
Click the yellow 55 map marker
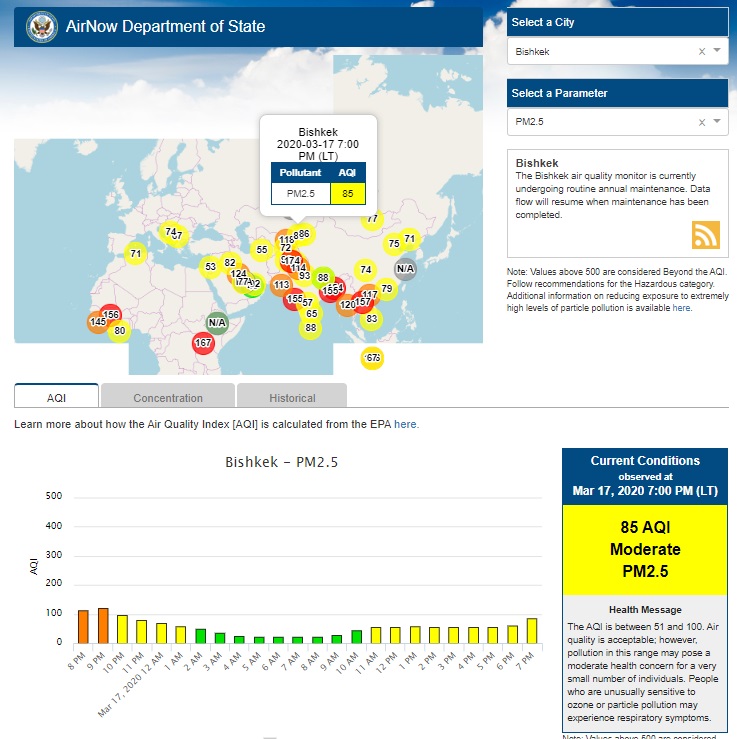click(262, 250)
